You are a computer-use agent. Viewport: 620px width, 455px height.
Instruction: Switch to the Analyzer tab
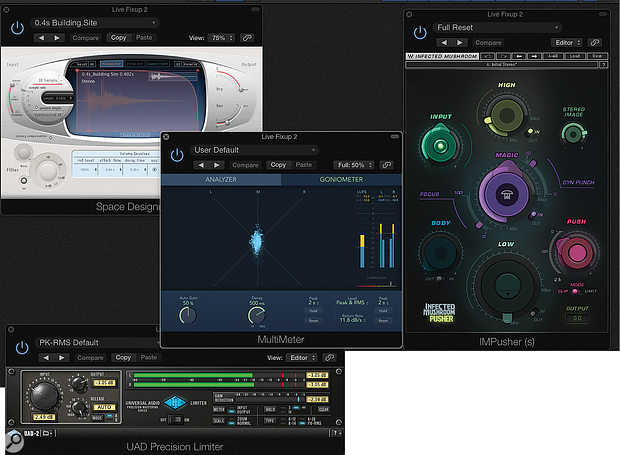pos(221,179)
